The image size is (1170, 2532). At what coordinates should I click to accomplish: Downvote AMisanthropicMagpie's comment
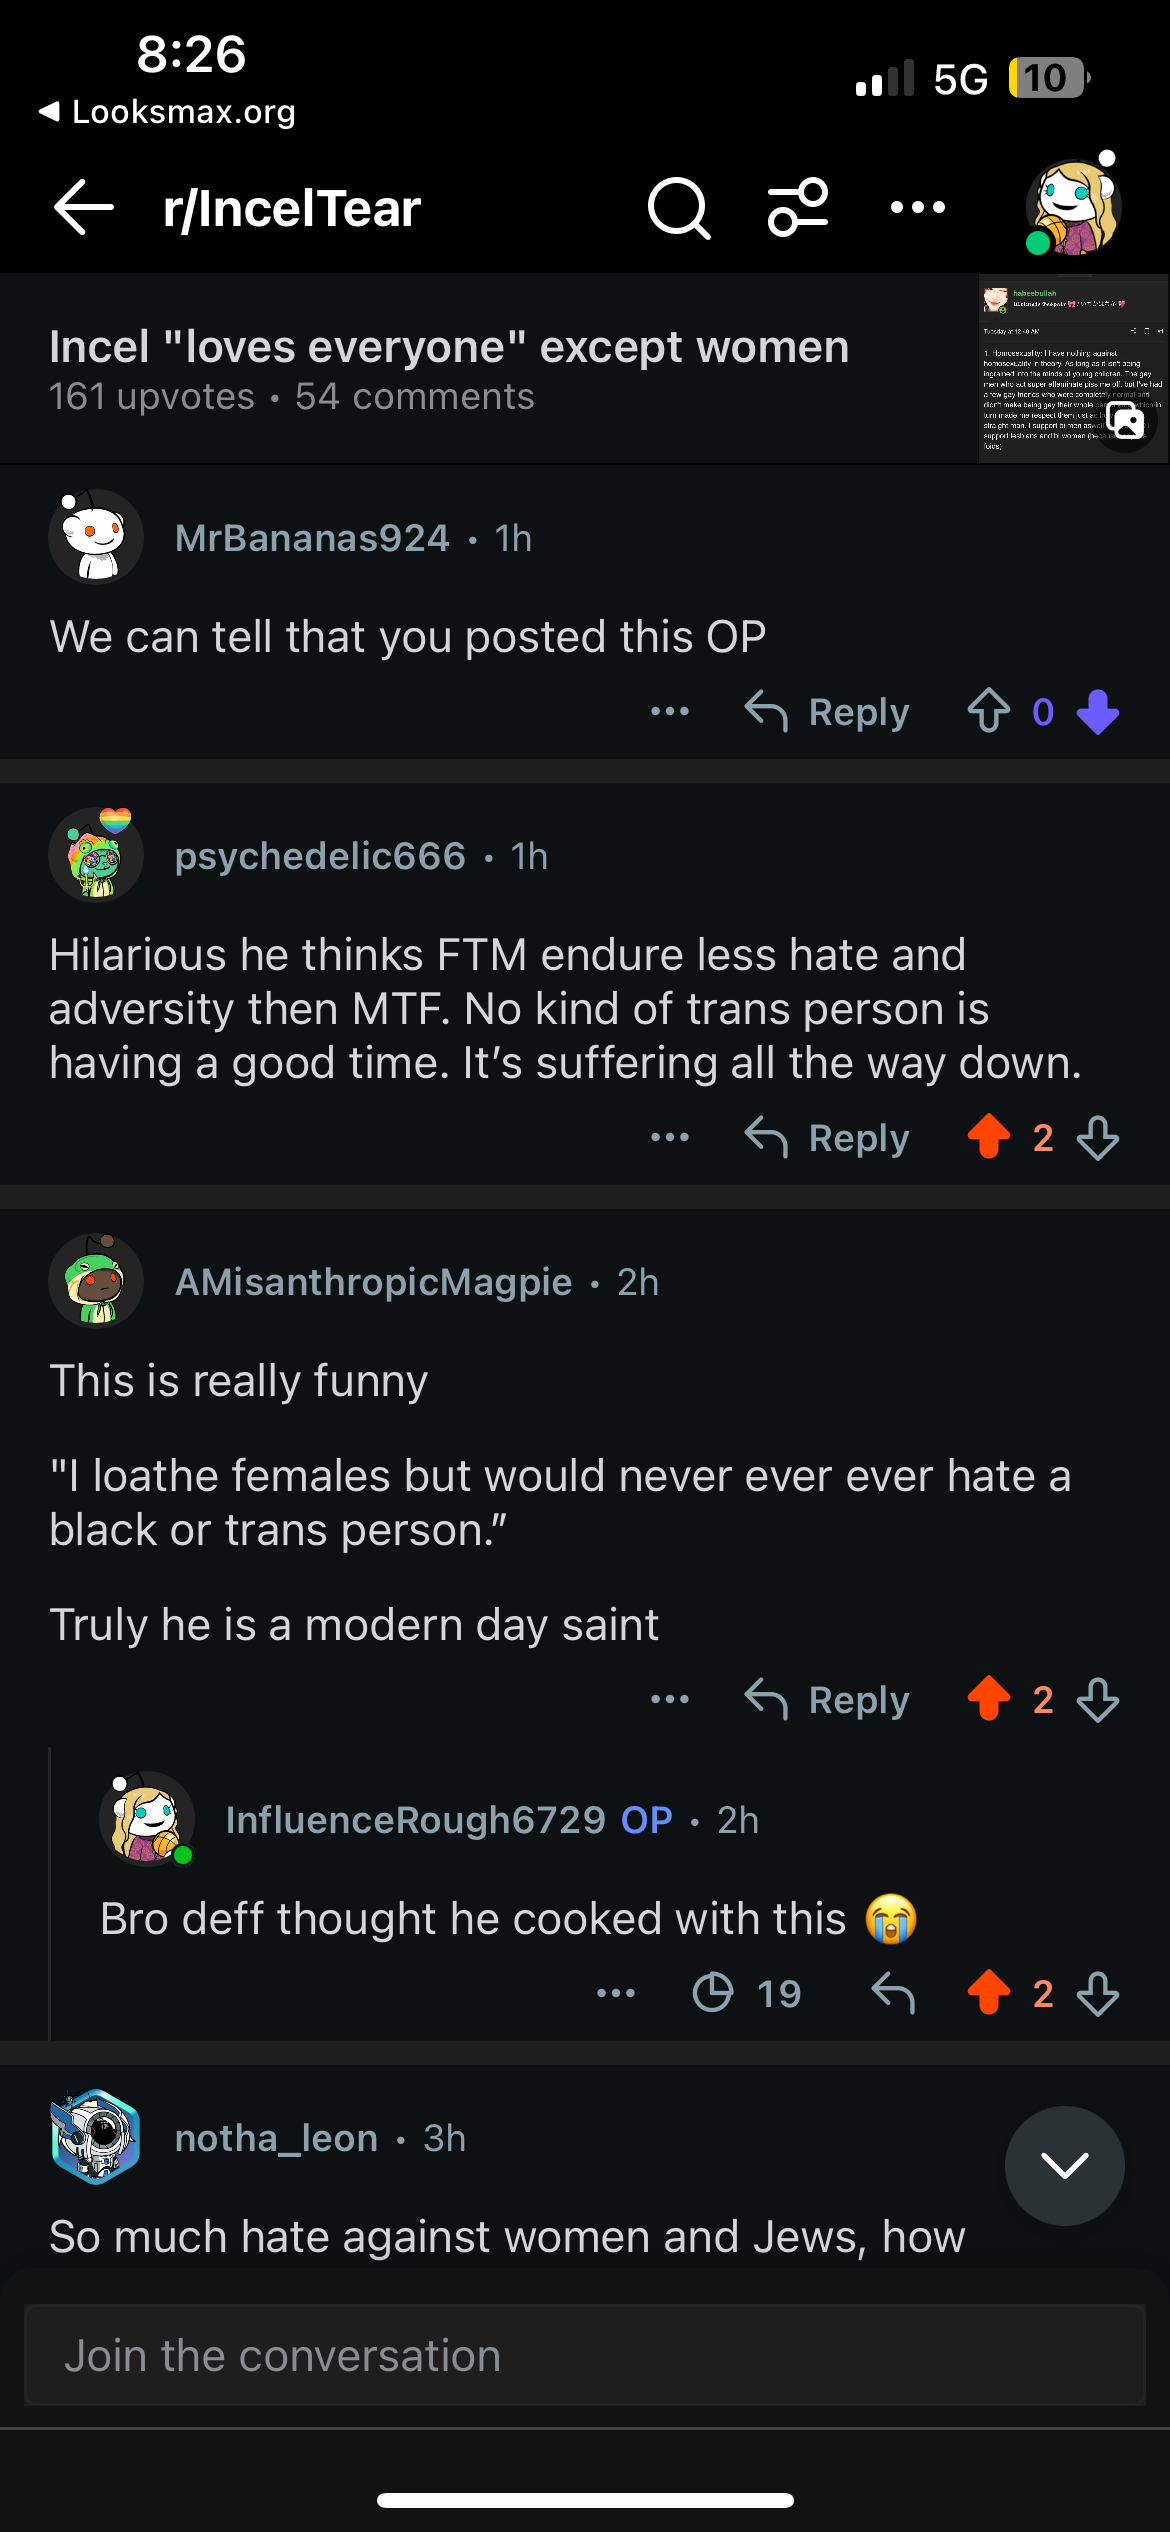coord(1098,1700)
